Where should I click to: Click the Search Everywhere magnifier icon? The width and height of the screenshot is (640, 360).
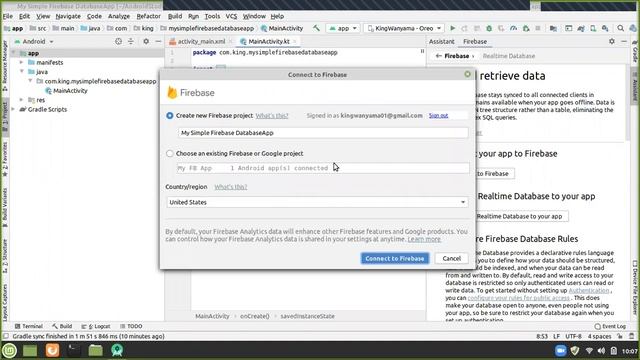point(620,28)
